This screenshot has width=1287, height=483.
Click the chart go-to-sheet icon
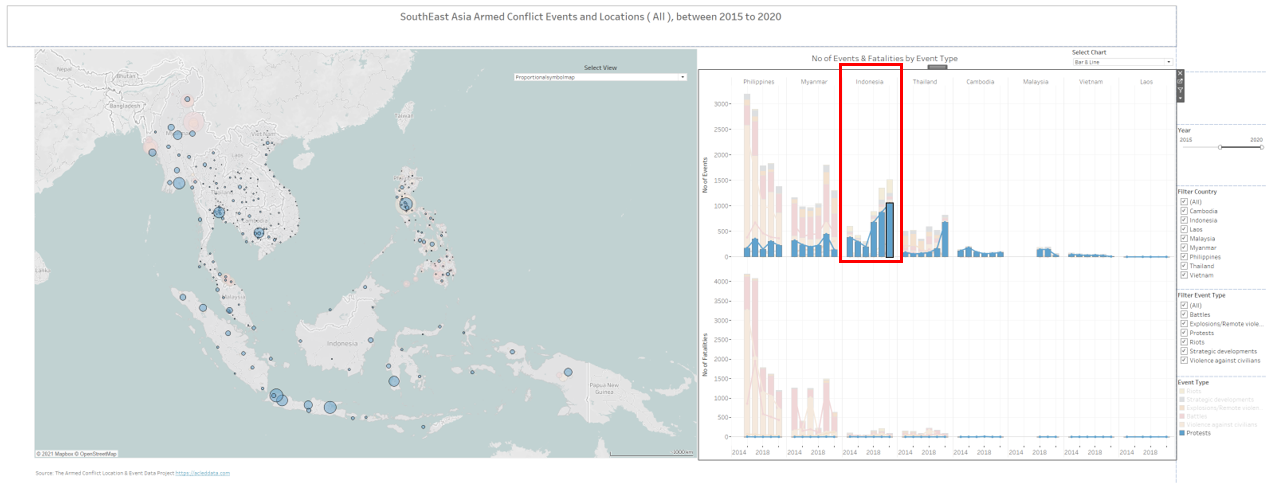pyautogui.click(x=1180, y=81)
